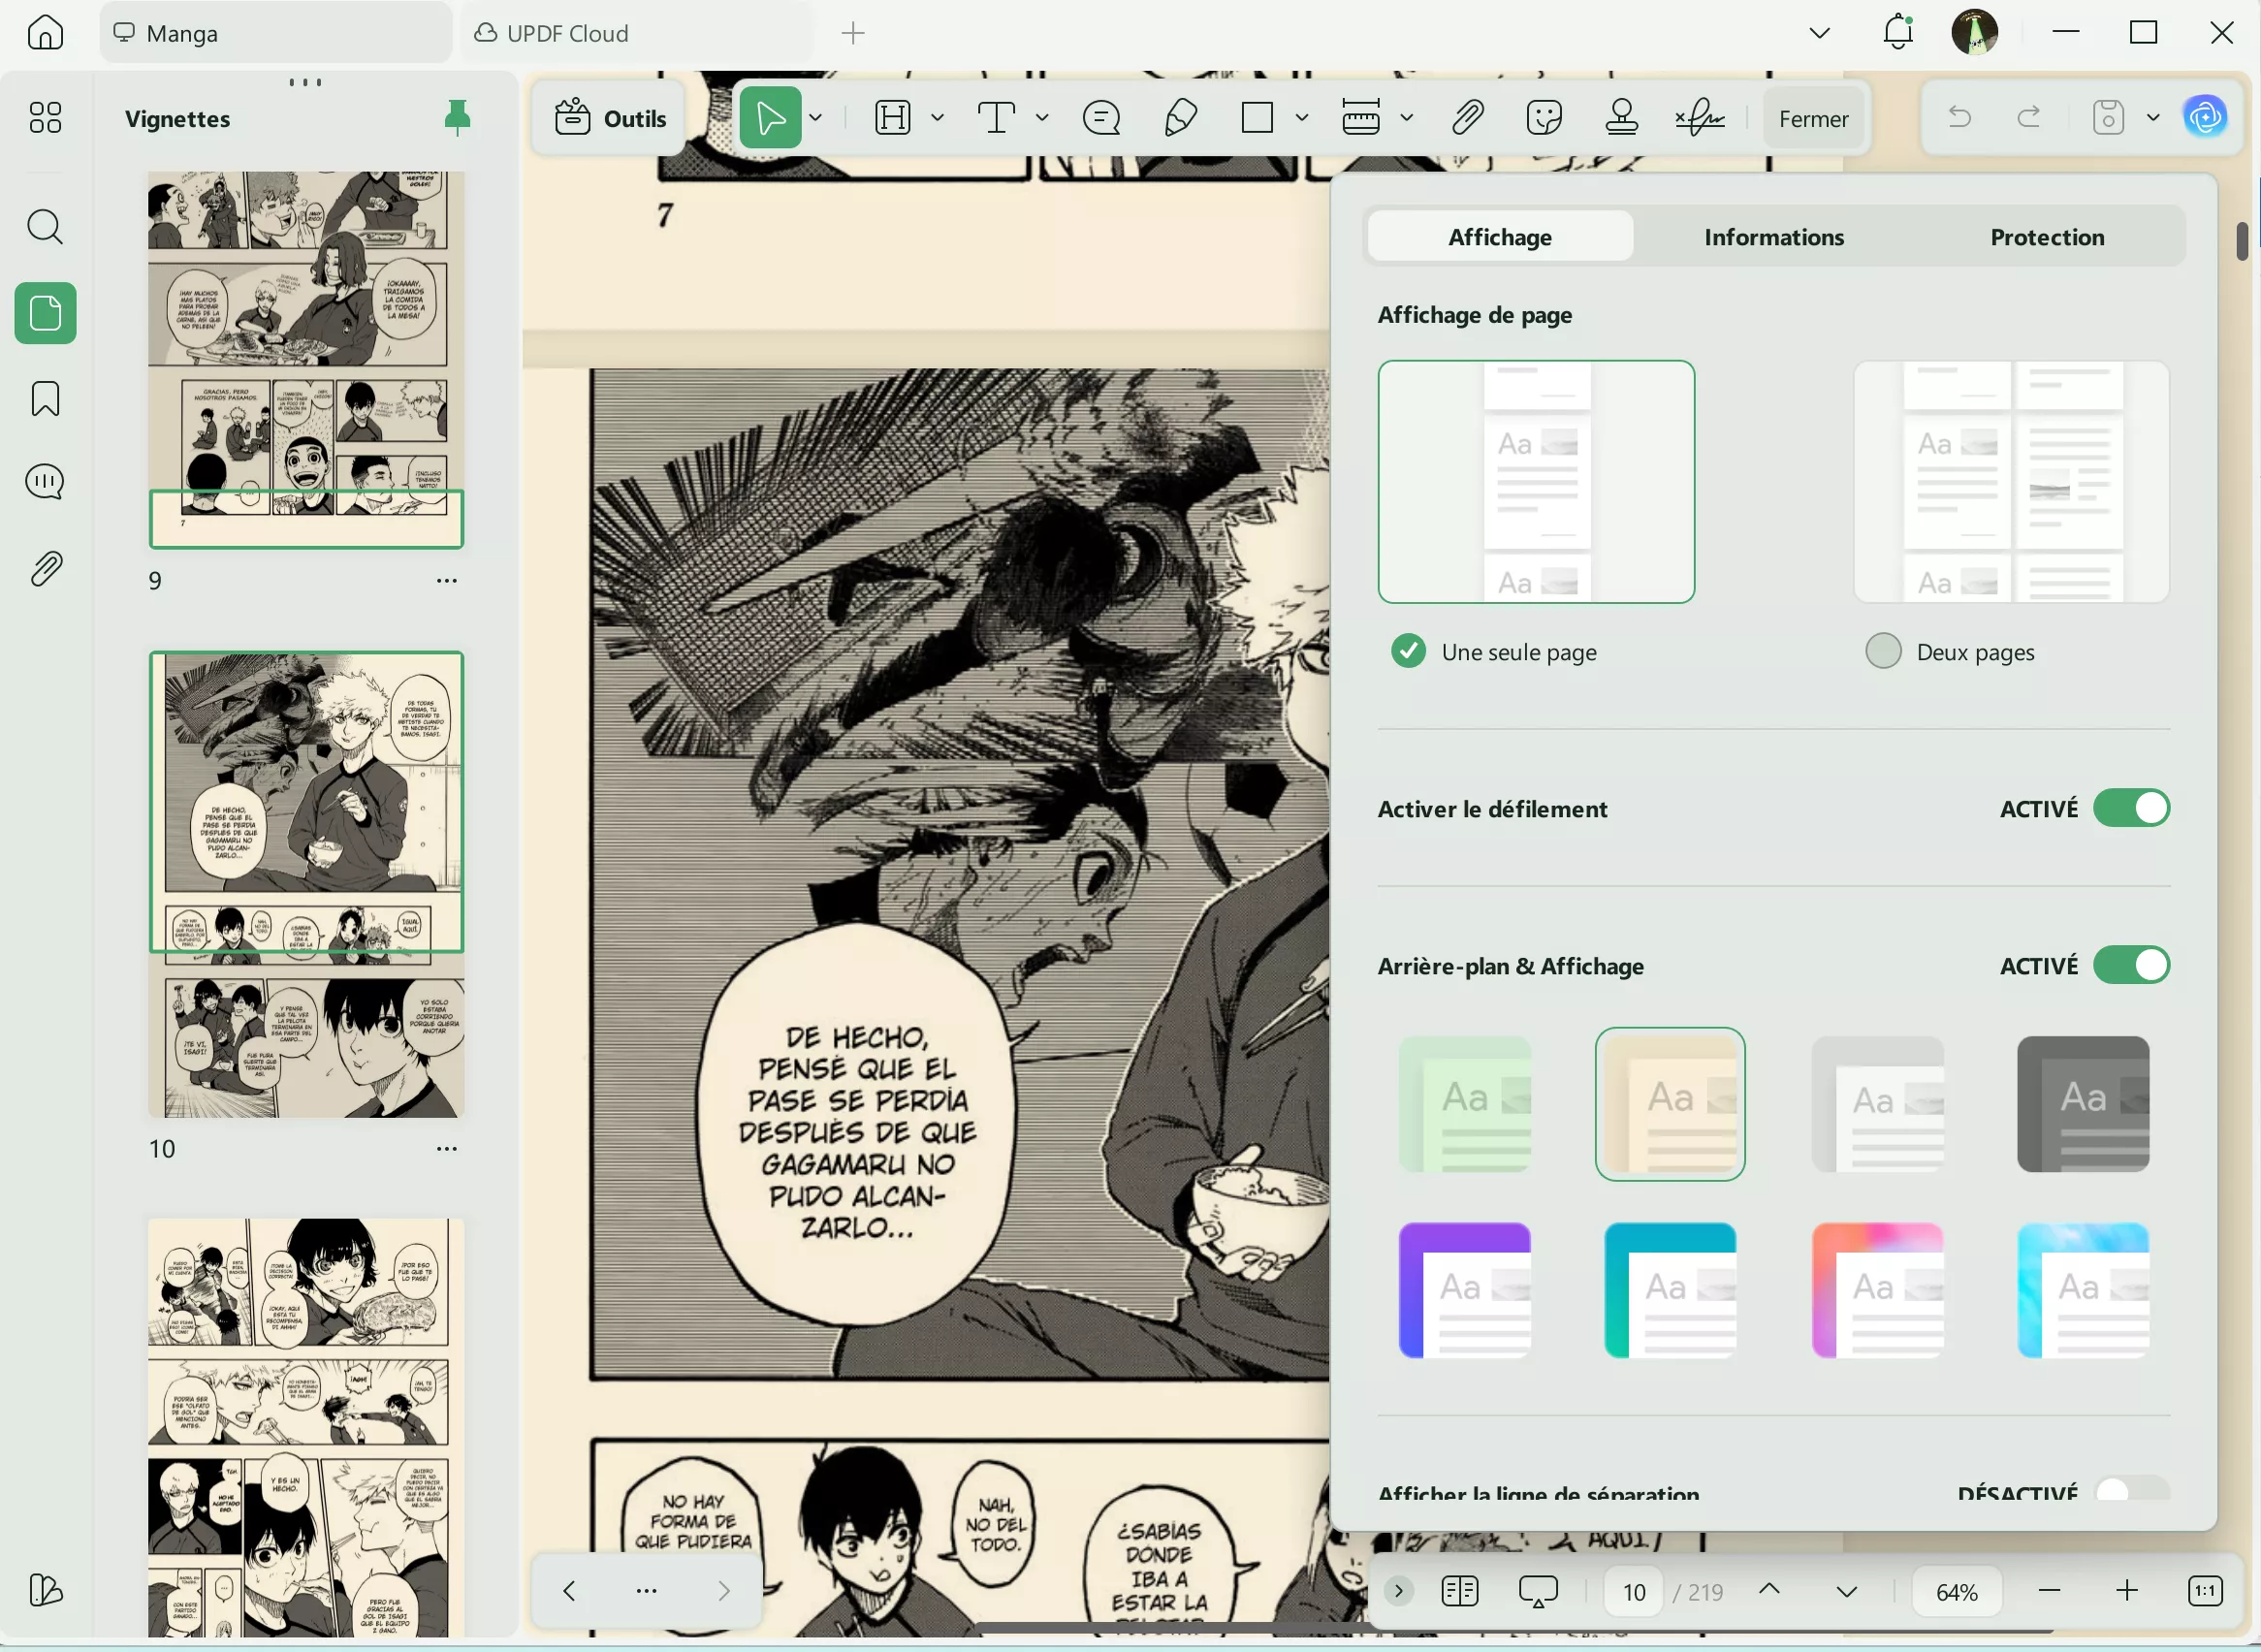The height and width of the screenshot is (1652, 2261).
Task: Open the stamp tool in toolbar
Action: point(1621,118)
